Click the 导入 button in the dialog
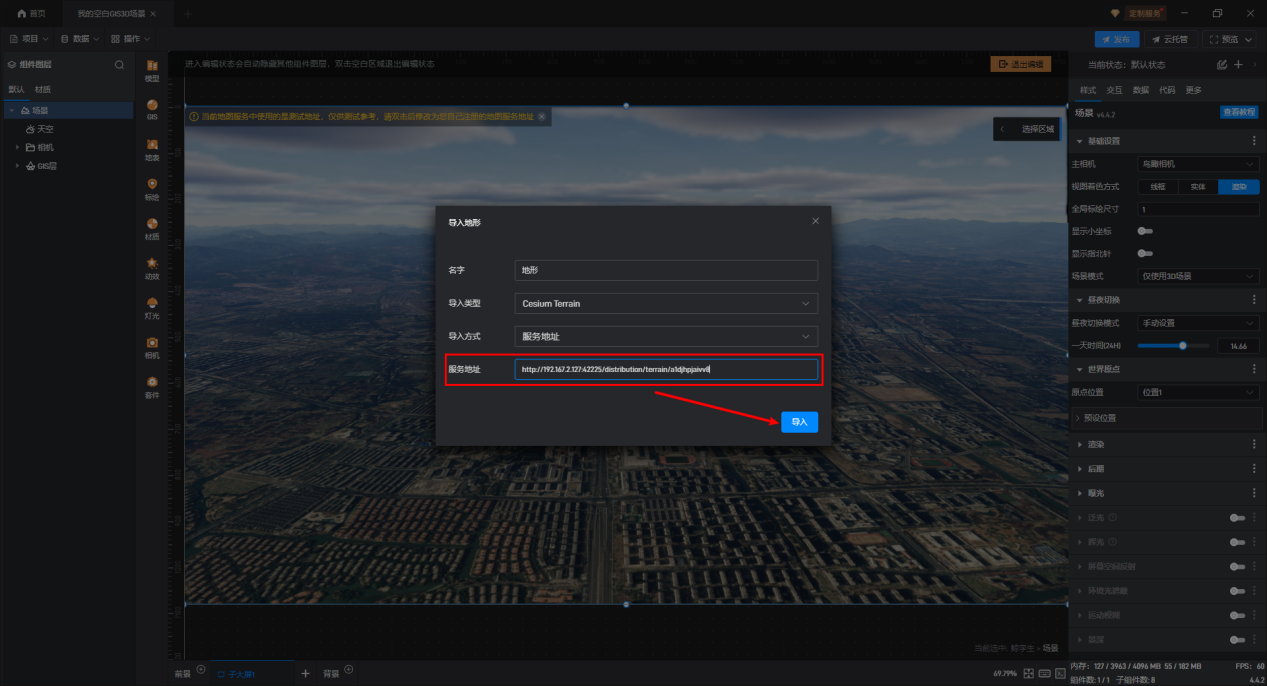 point(799,422)
